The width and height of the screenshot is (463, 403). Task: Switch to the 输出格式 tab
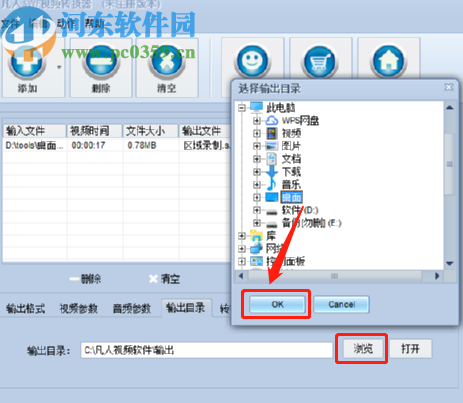point(25,308)
